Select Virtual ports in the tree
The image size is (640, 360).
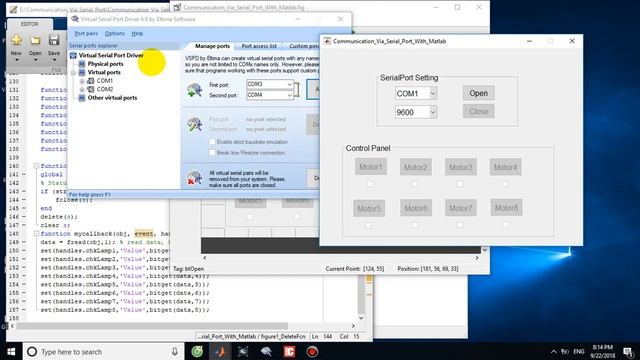104,72
